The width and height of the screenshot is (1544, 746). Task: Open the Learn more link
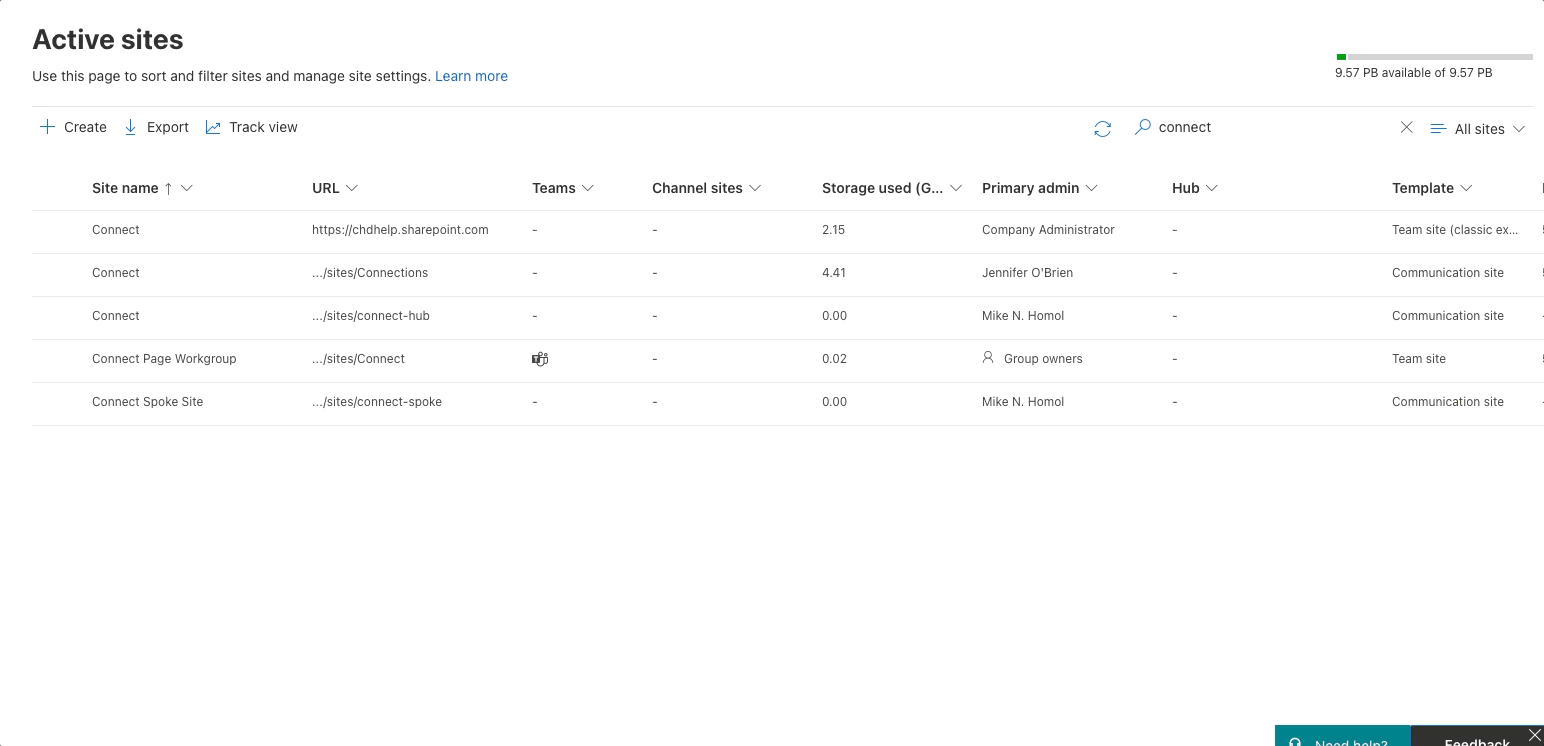point(471,76)
